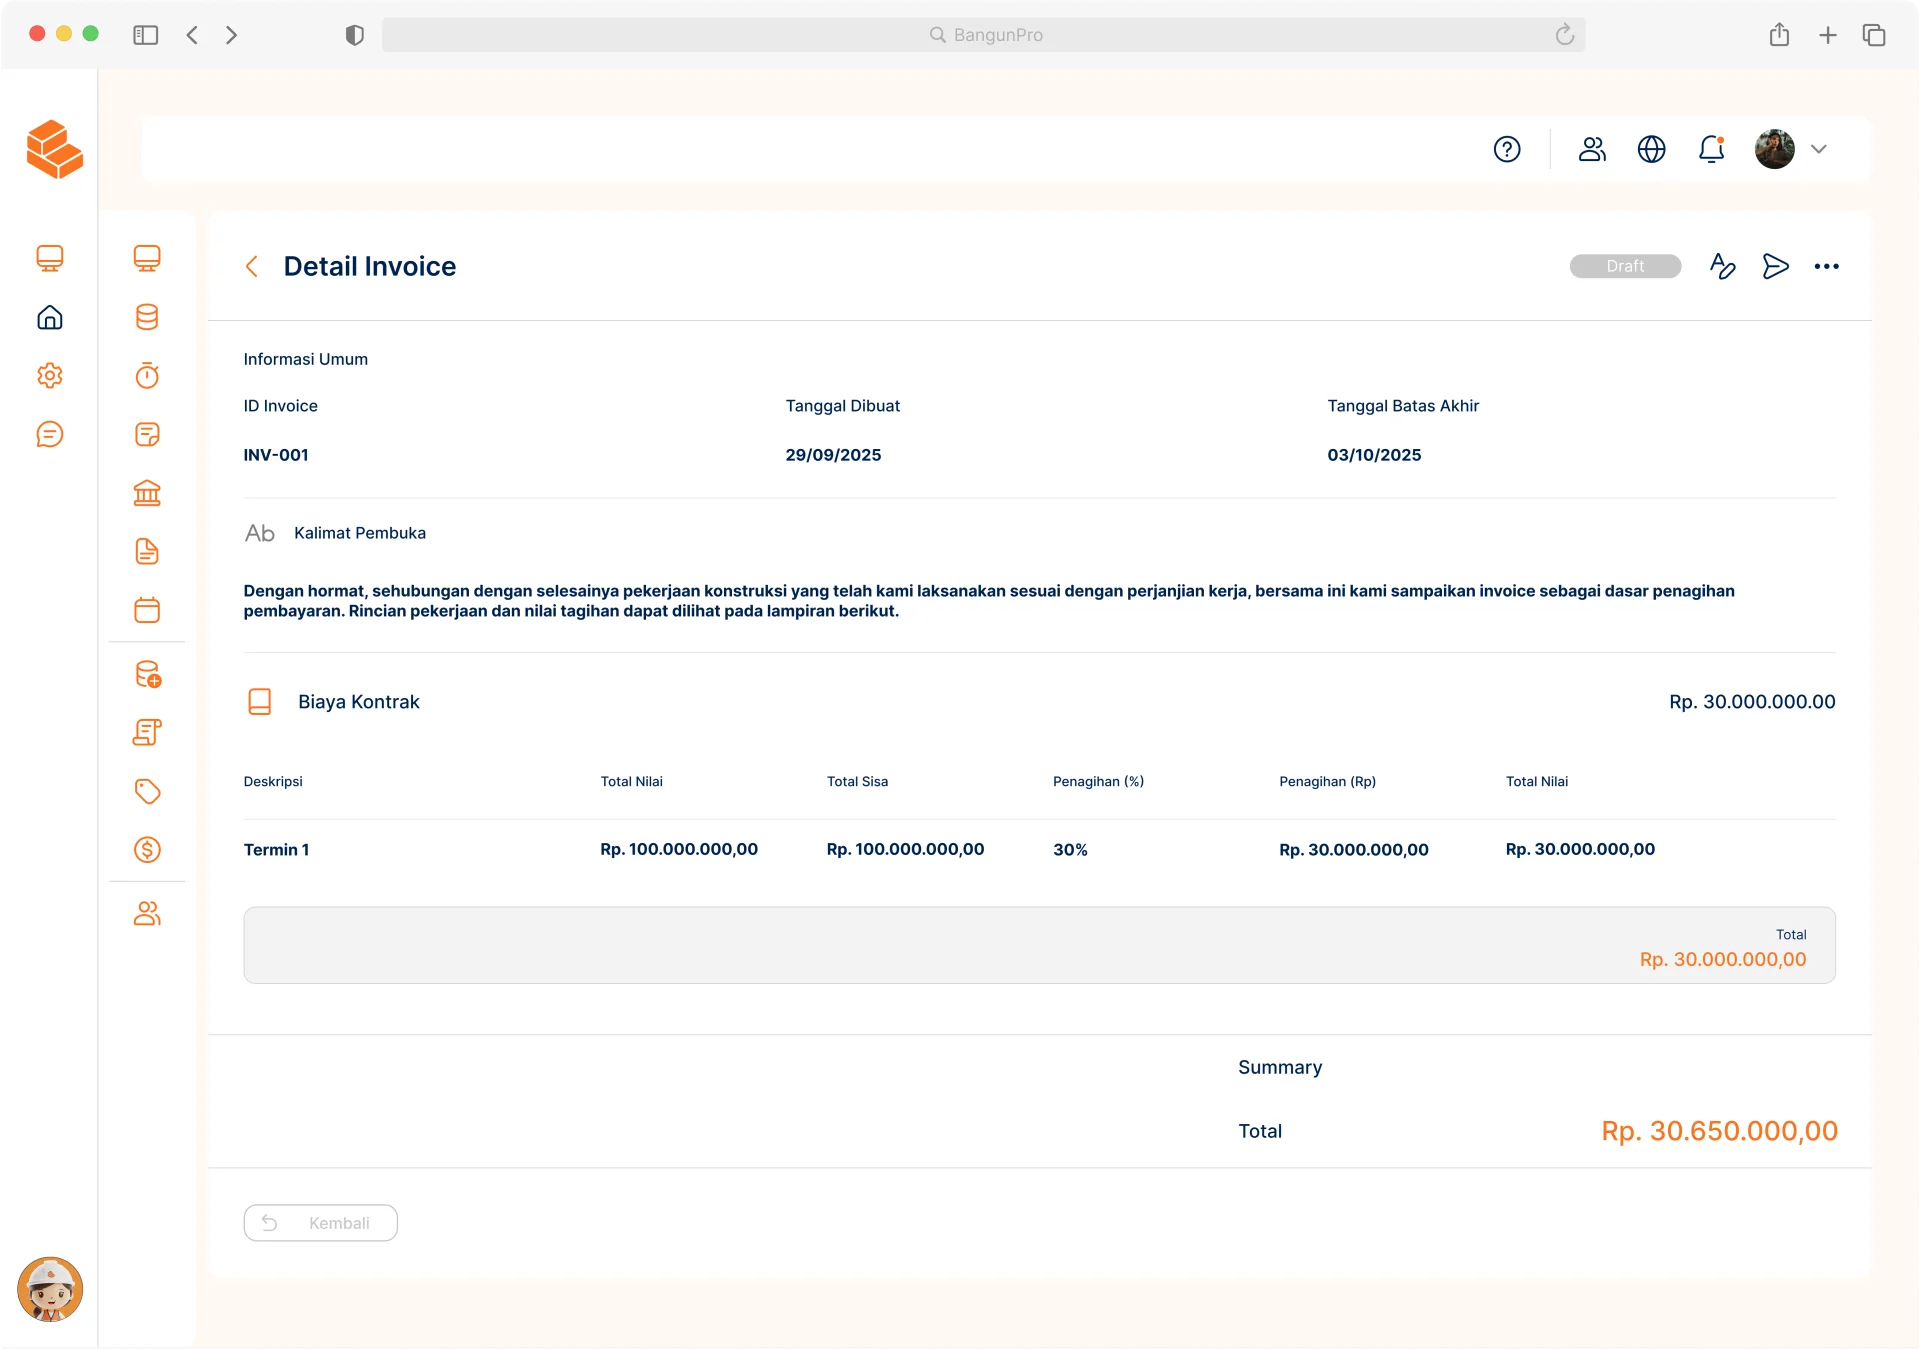This screenshot has width=1920, height=1350.
Task: Click the Draft status pill
Action: [x=1625, y=266]
